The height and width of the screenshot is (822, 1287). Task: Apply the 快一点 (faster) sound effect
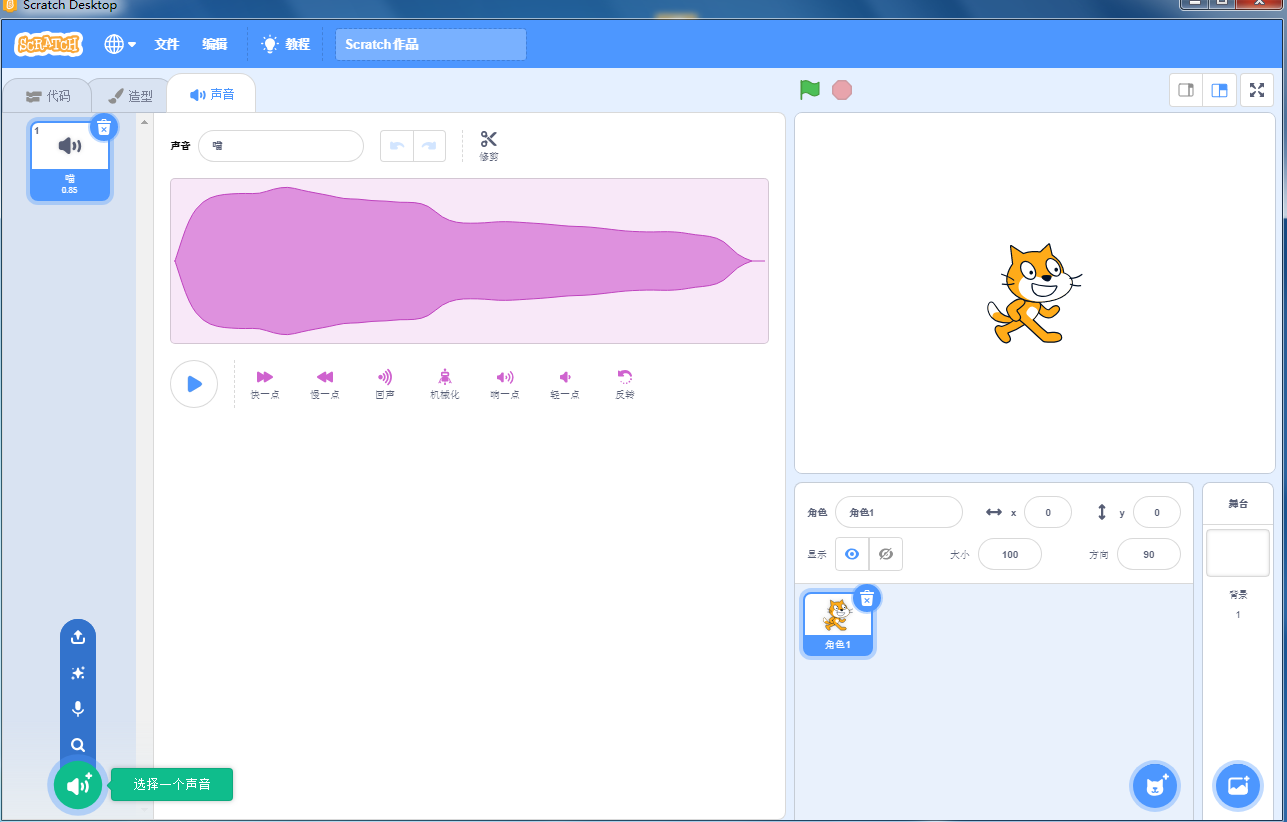[x=264, y=383]
